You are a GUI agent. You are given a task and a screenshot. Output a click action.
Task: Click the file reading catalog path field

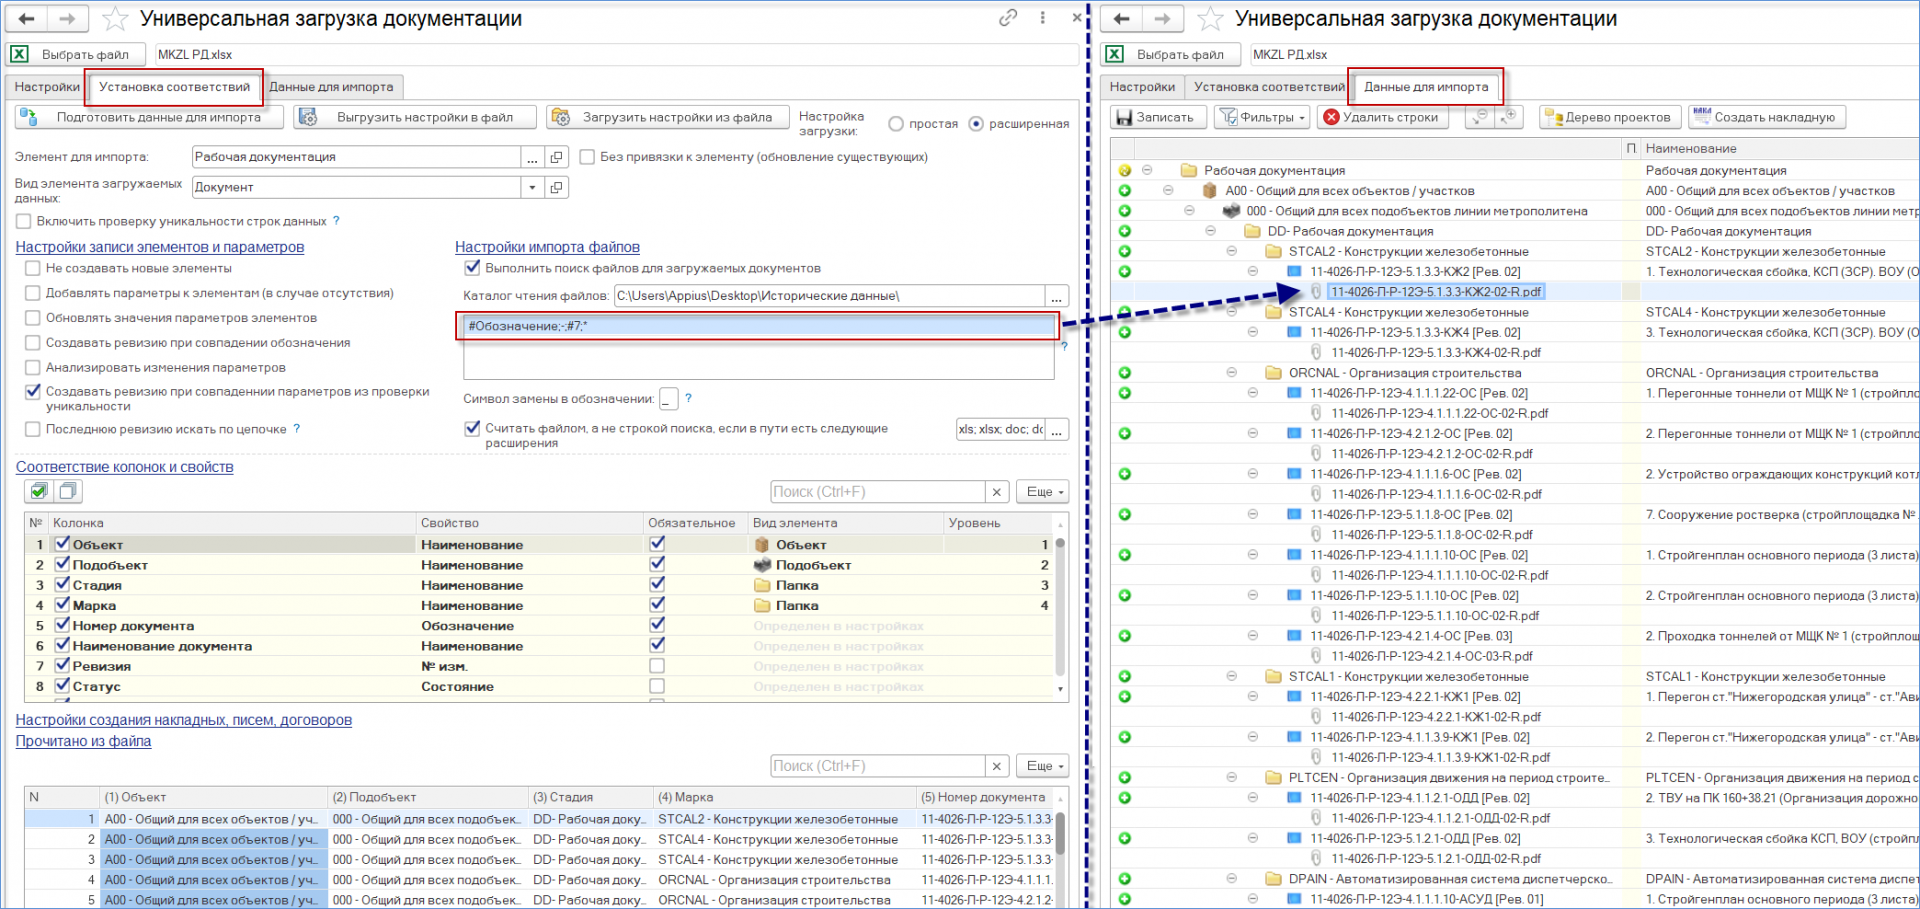point(828,296)
